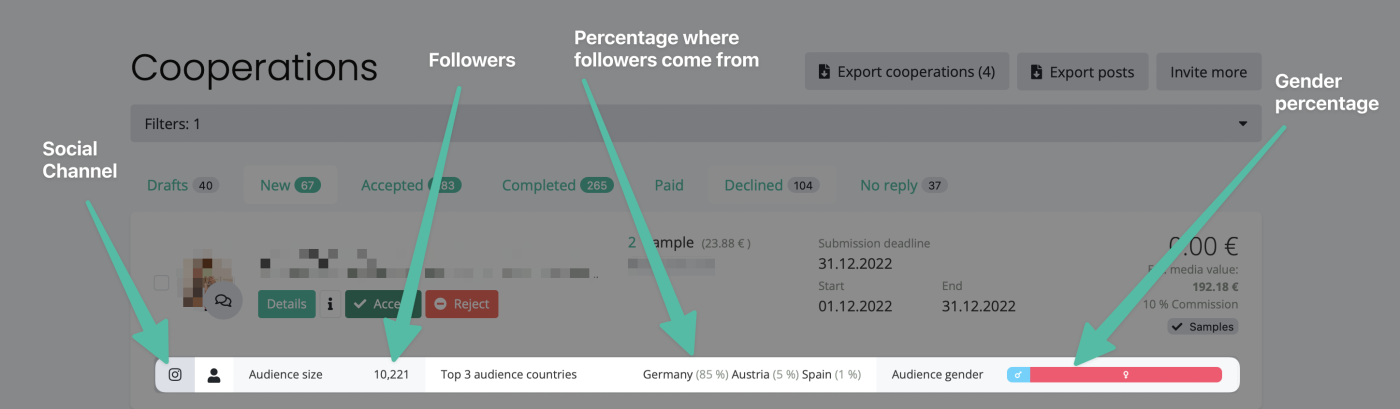The width and height of the screenshot is (1400, 409).
Task: Click the blurred influencer avatar thumbnail
Action: [204, 274]
